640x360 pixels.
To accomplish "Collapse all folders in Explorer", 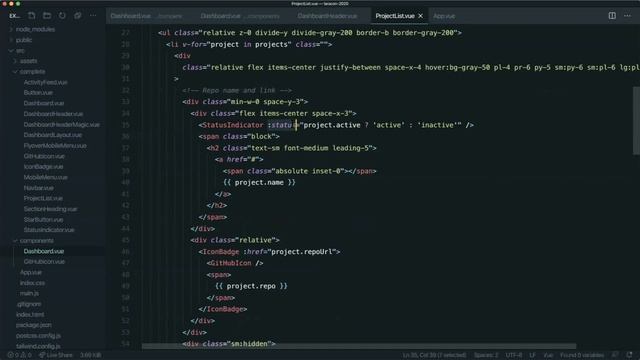I will coord(78,16).
